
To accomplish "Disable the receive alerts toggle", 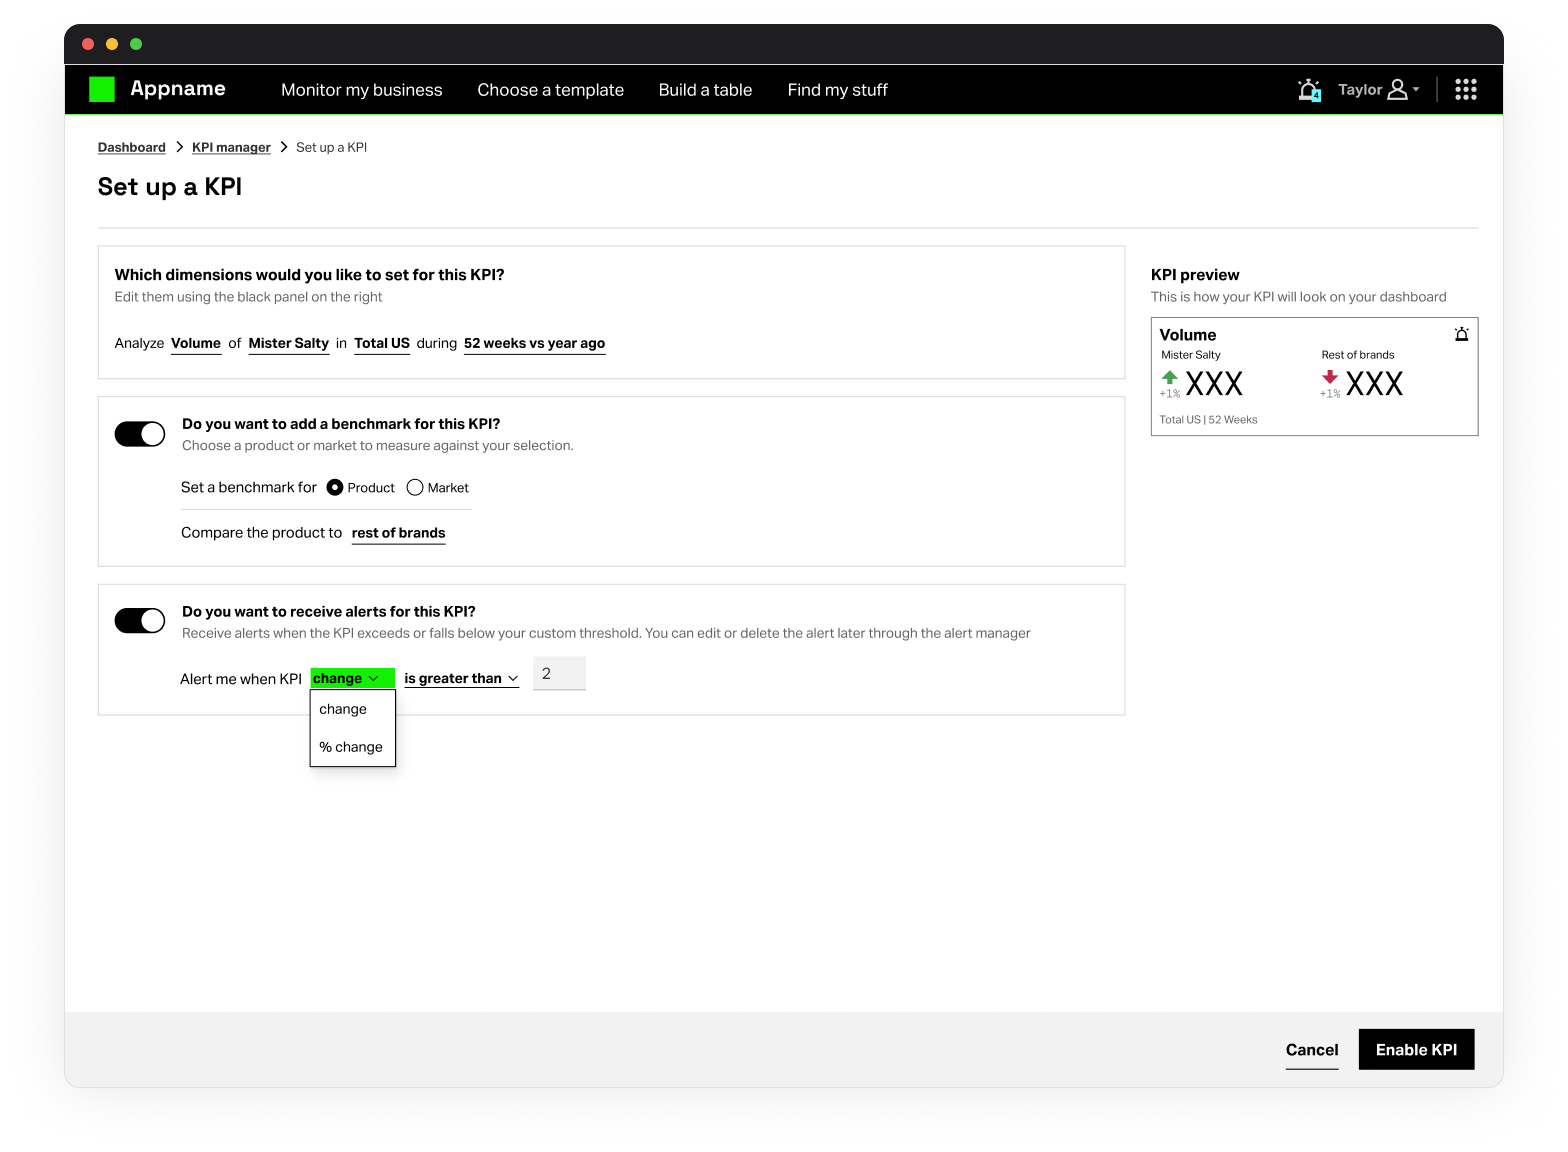I will (140, 621).
